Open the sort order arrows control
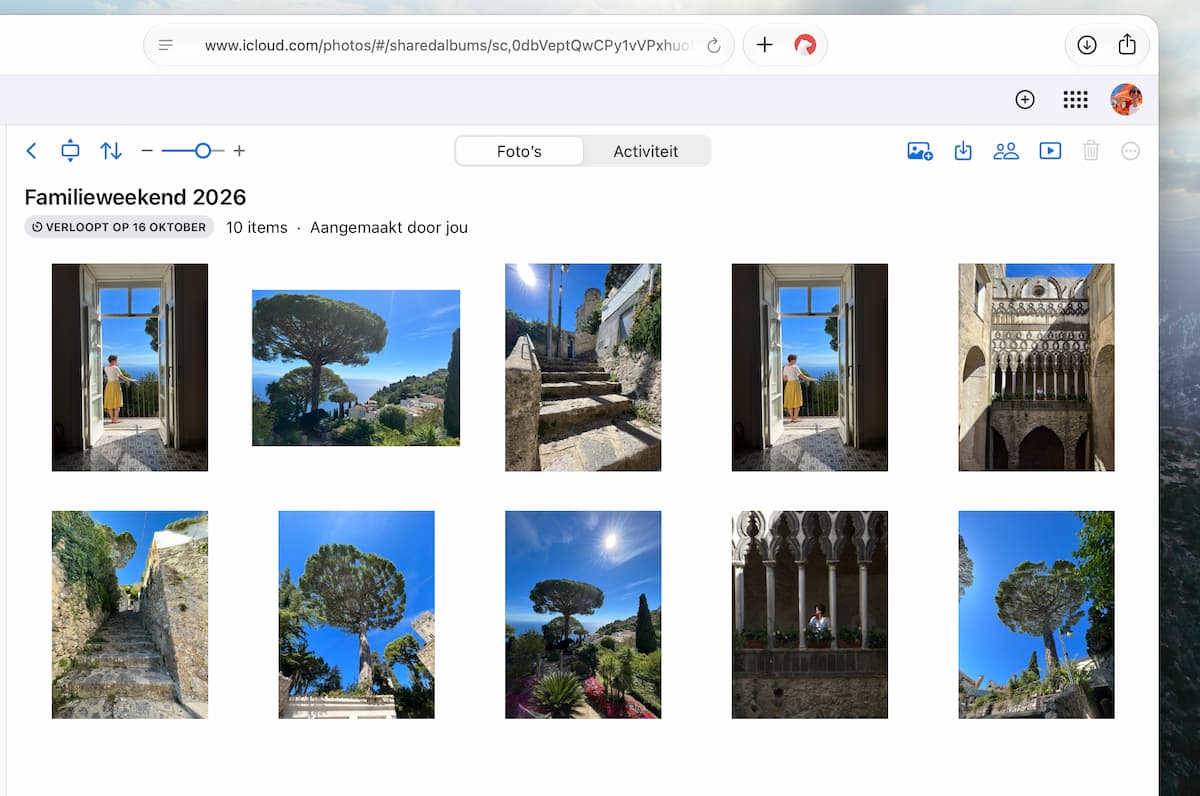This screenshot has width=1200, height=796. tap(111, 151)
